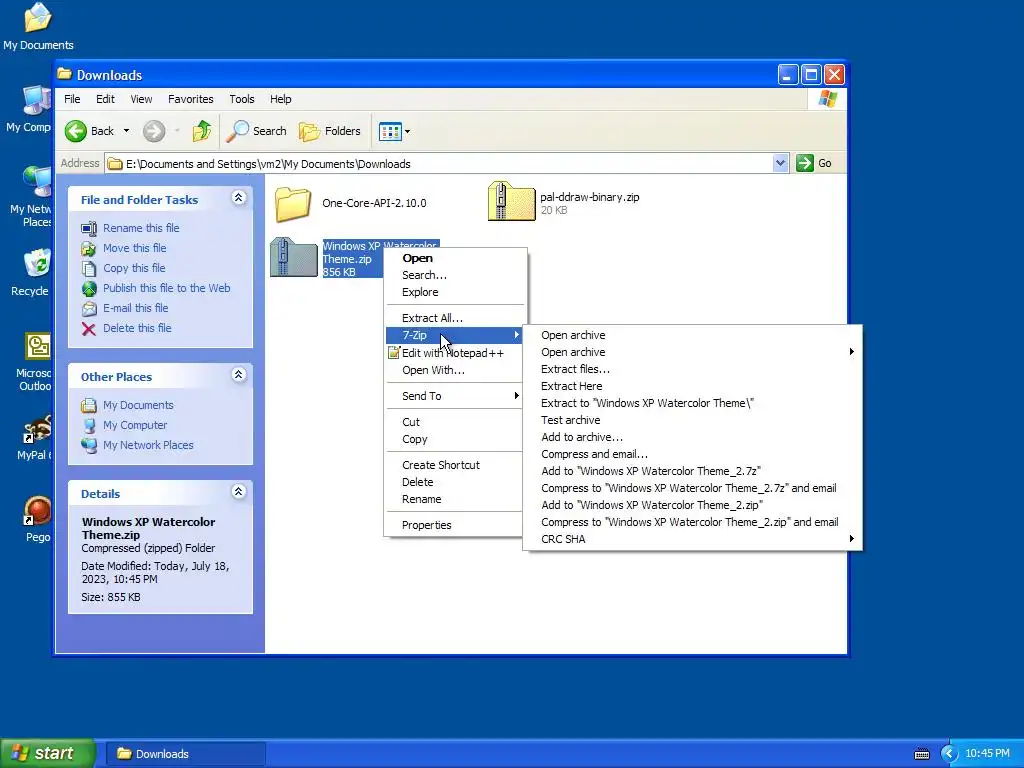Choose Extract to "Windows XP Watercolor Theme\"

click(692, 403)
